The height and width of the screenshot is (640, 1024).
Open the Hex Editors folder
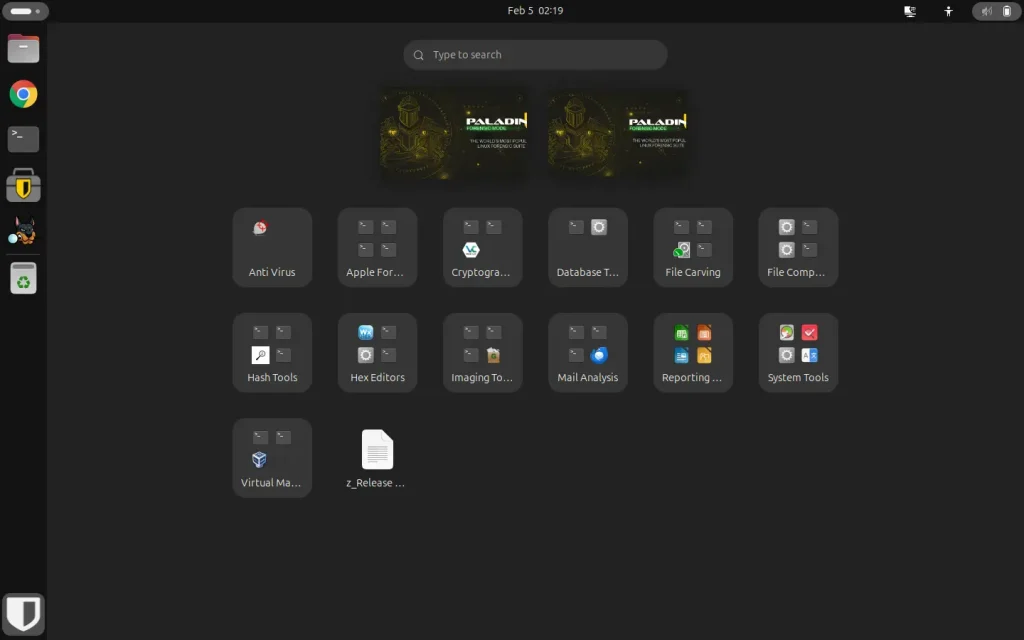[377, 352]
